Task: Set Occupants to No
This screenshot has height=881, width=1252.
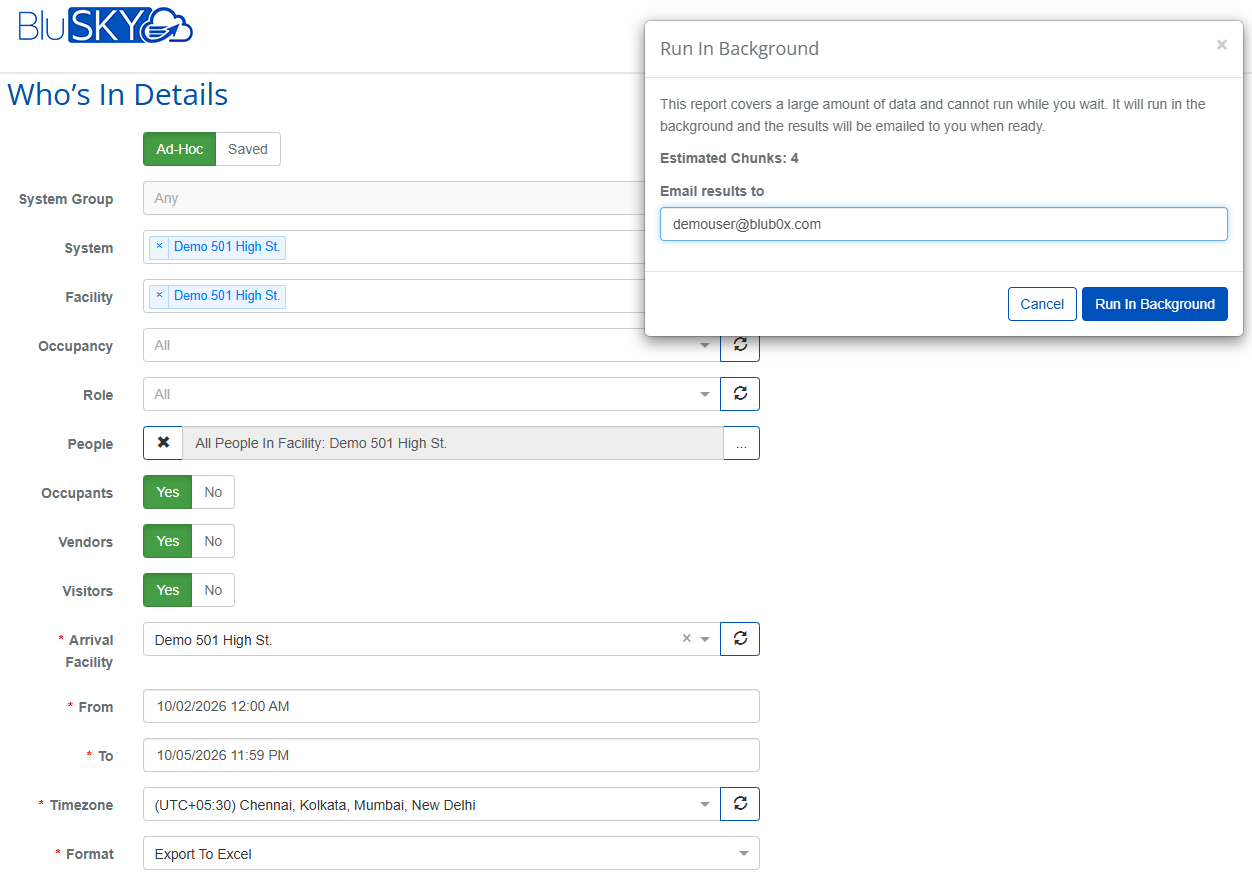Action: [213, 492]
